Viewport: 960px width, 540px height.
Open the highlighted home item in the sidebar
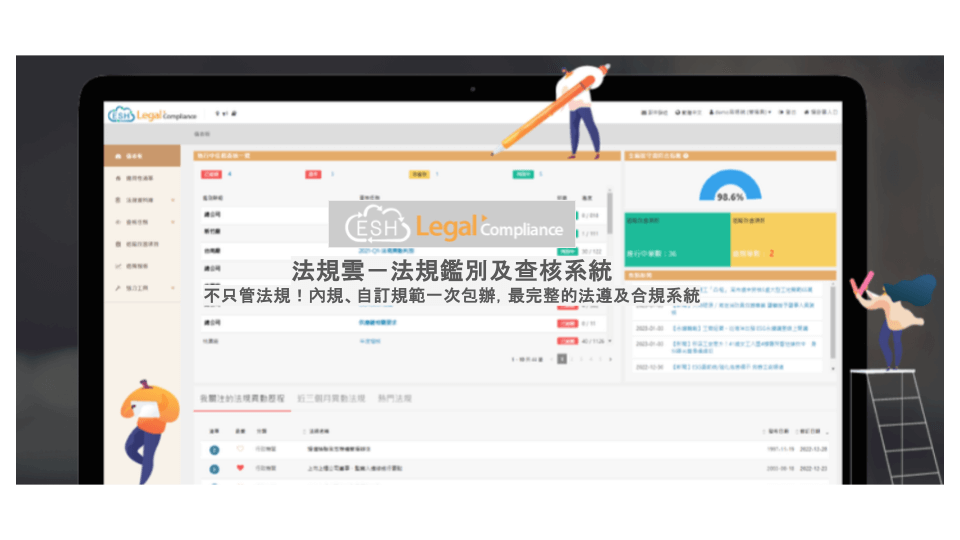pyautogui.click(x=142, y=156)
